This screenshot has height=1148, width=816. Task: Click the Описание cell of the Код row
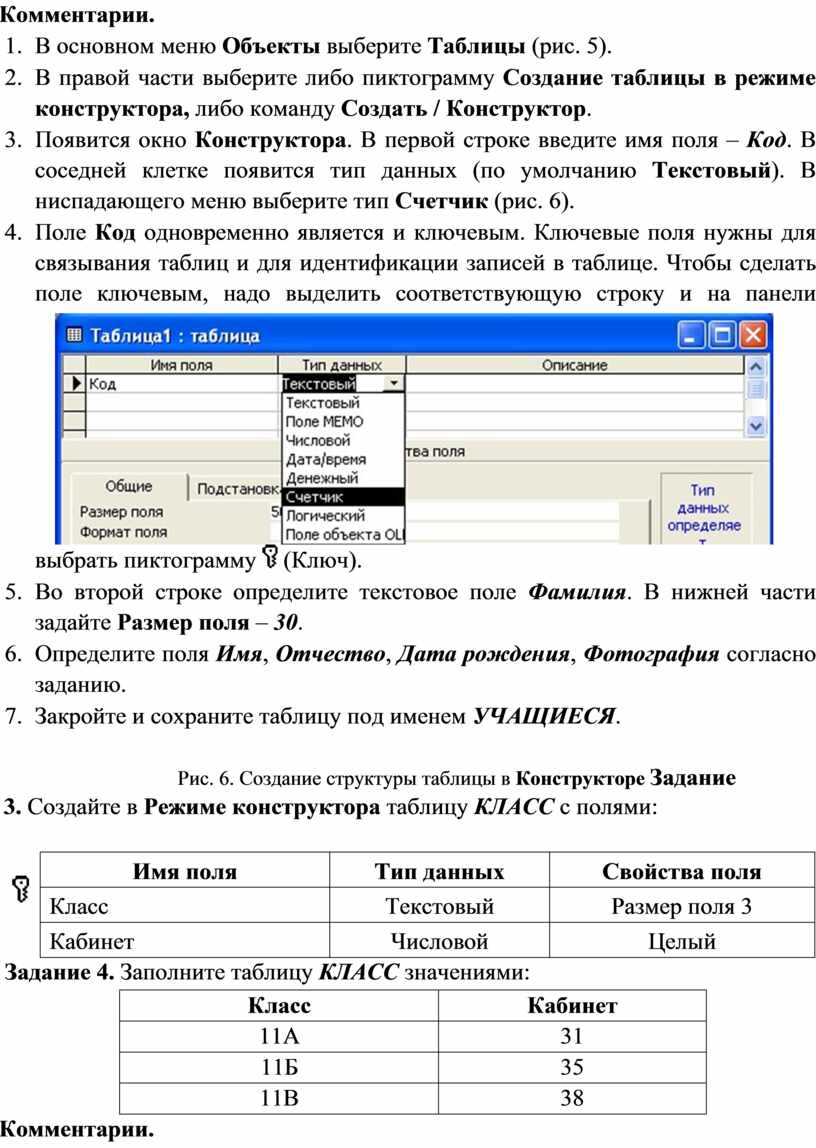click(x=574, y=383)
